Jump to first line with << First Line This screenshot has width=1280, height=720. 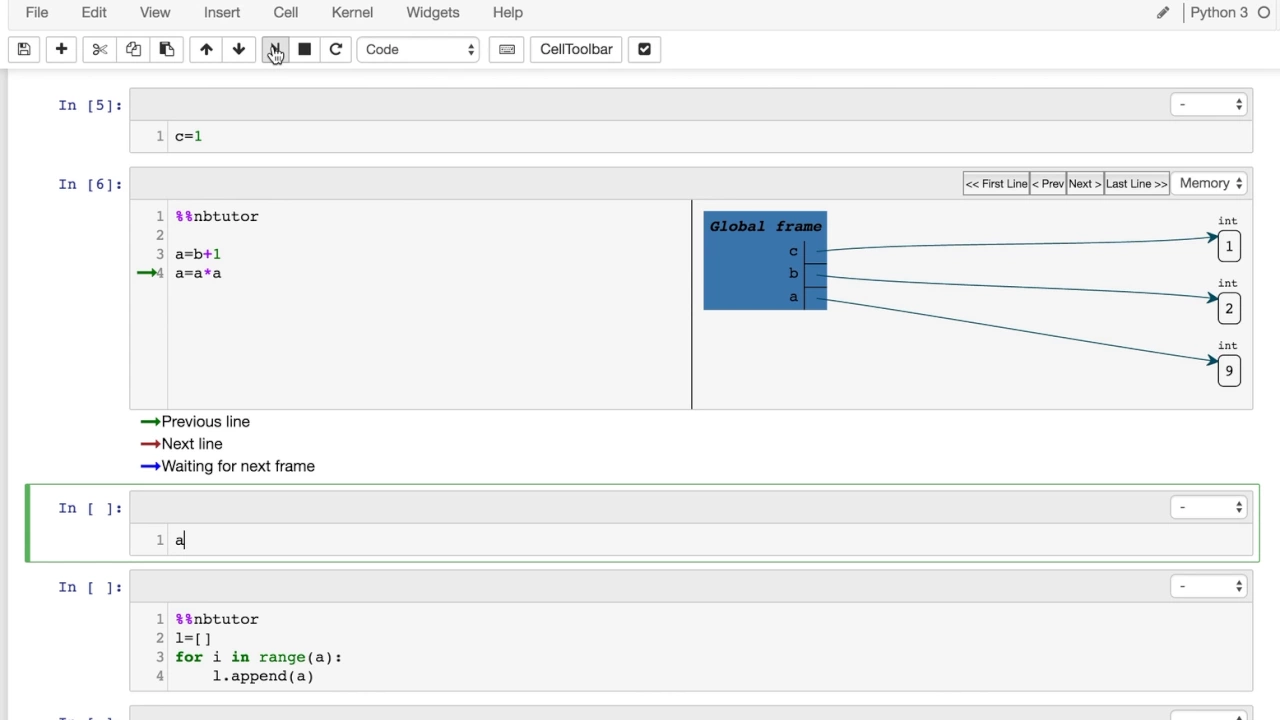(996, 184)
